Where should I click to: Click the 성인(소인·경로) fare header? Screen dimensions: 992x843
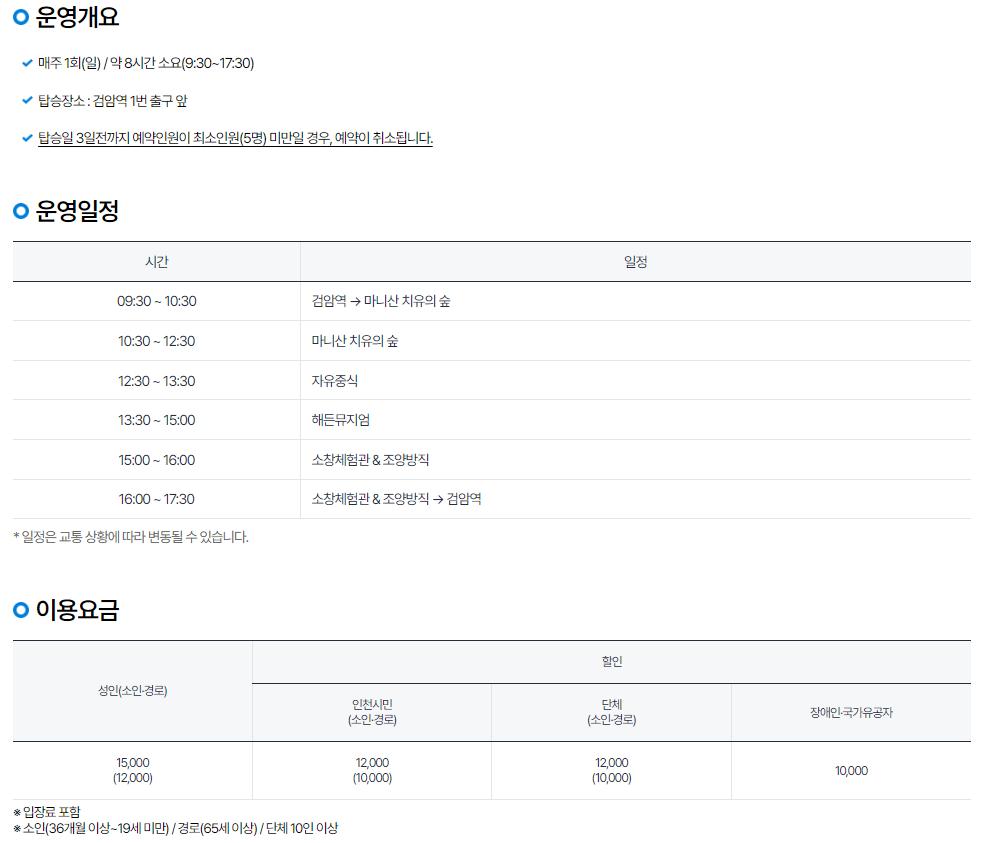(132, 691)
